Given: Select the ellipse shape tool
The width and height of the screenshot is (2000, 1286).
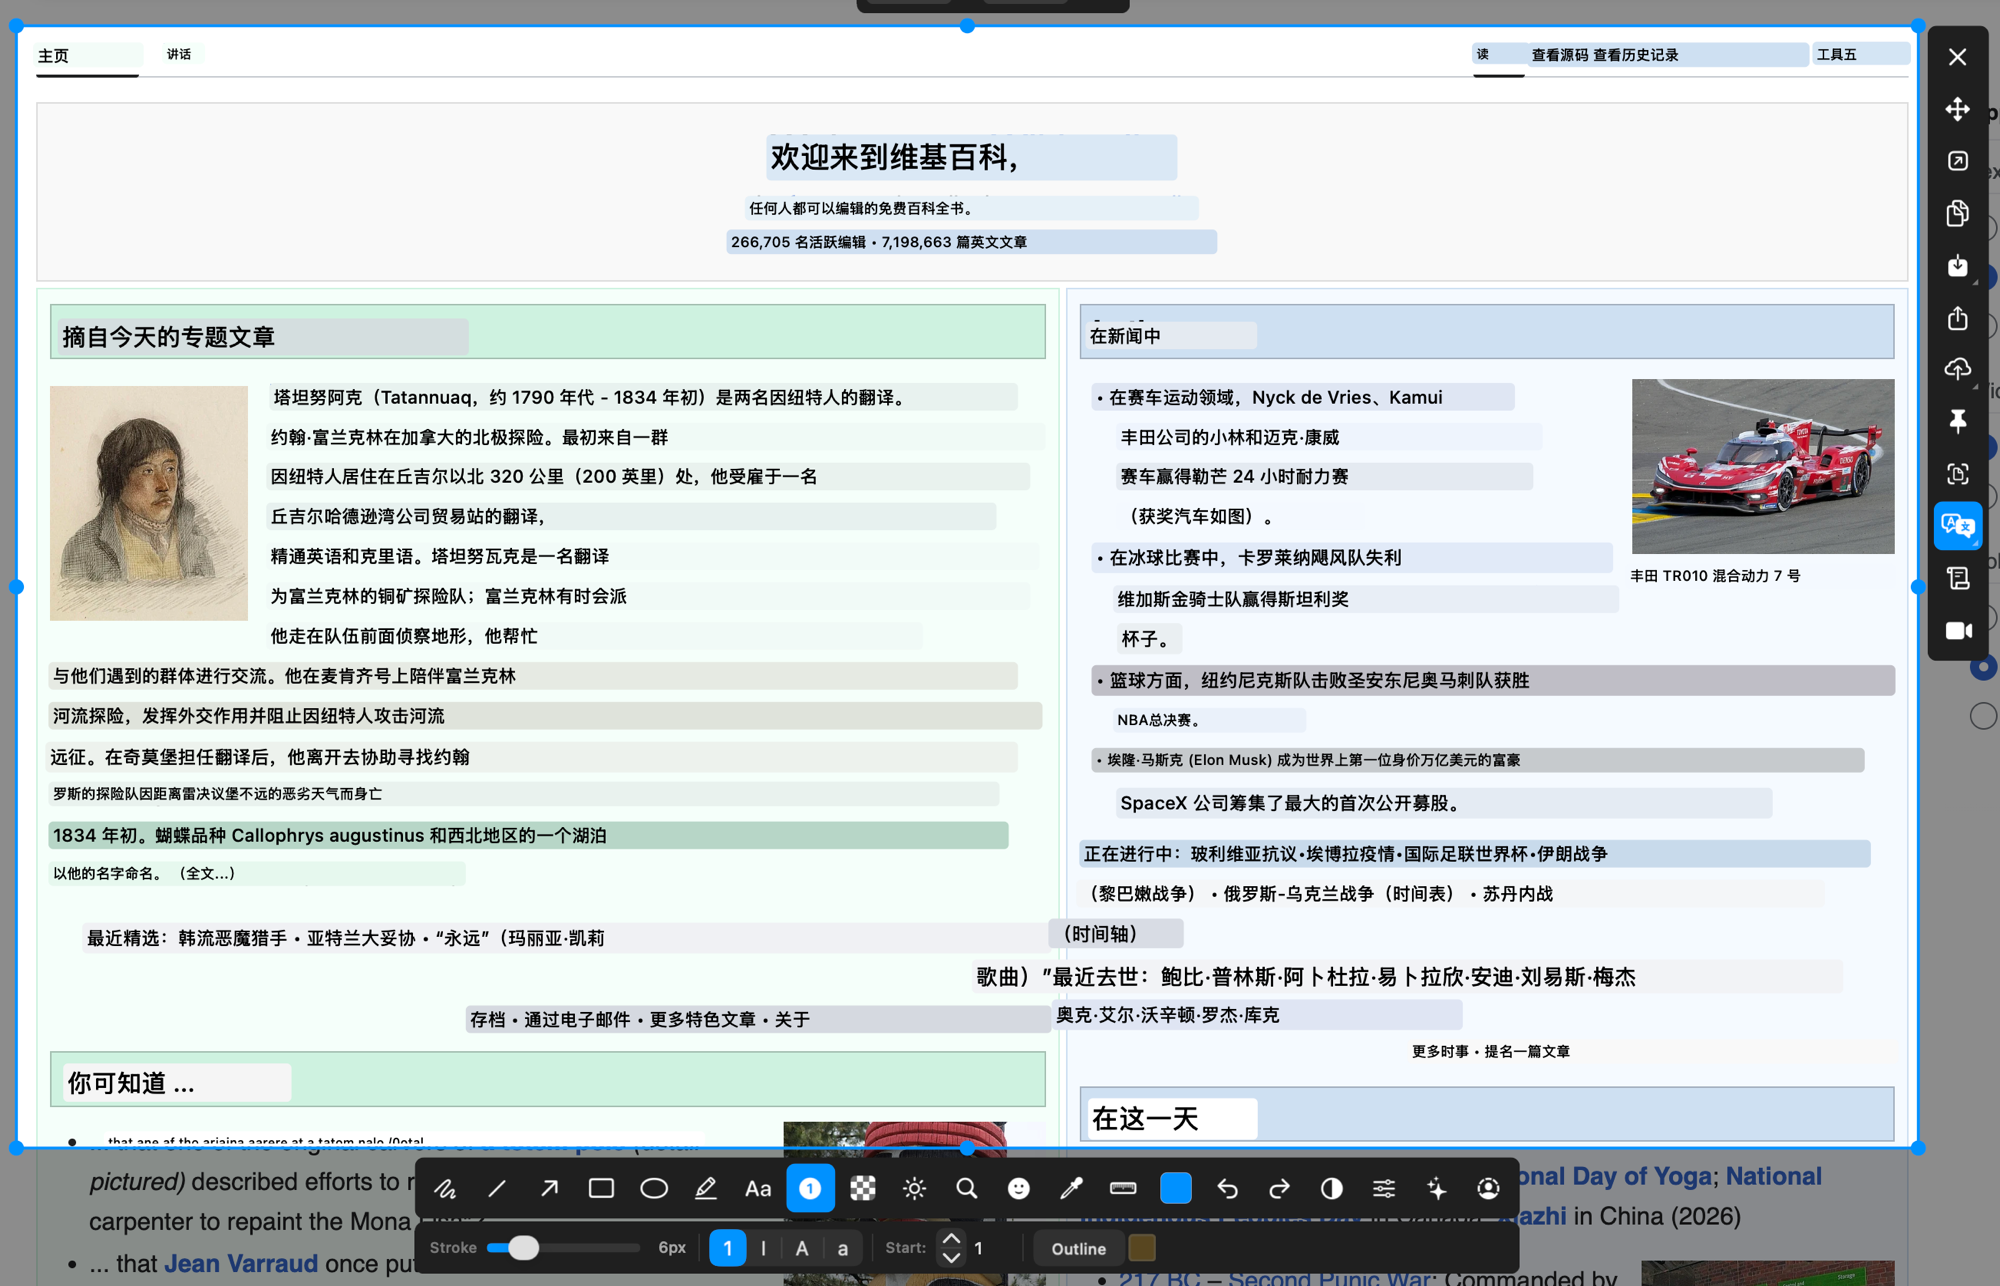Looking at the screenshot, I should point(654,1188).
